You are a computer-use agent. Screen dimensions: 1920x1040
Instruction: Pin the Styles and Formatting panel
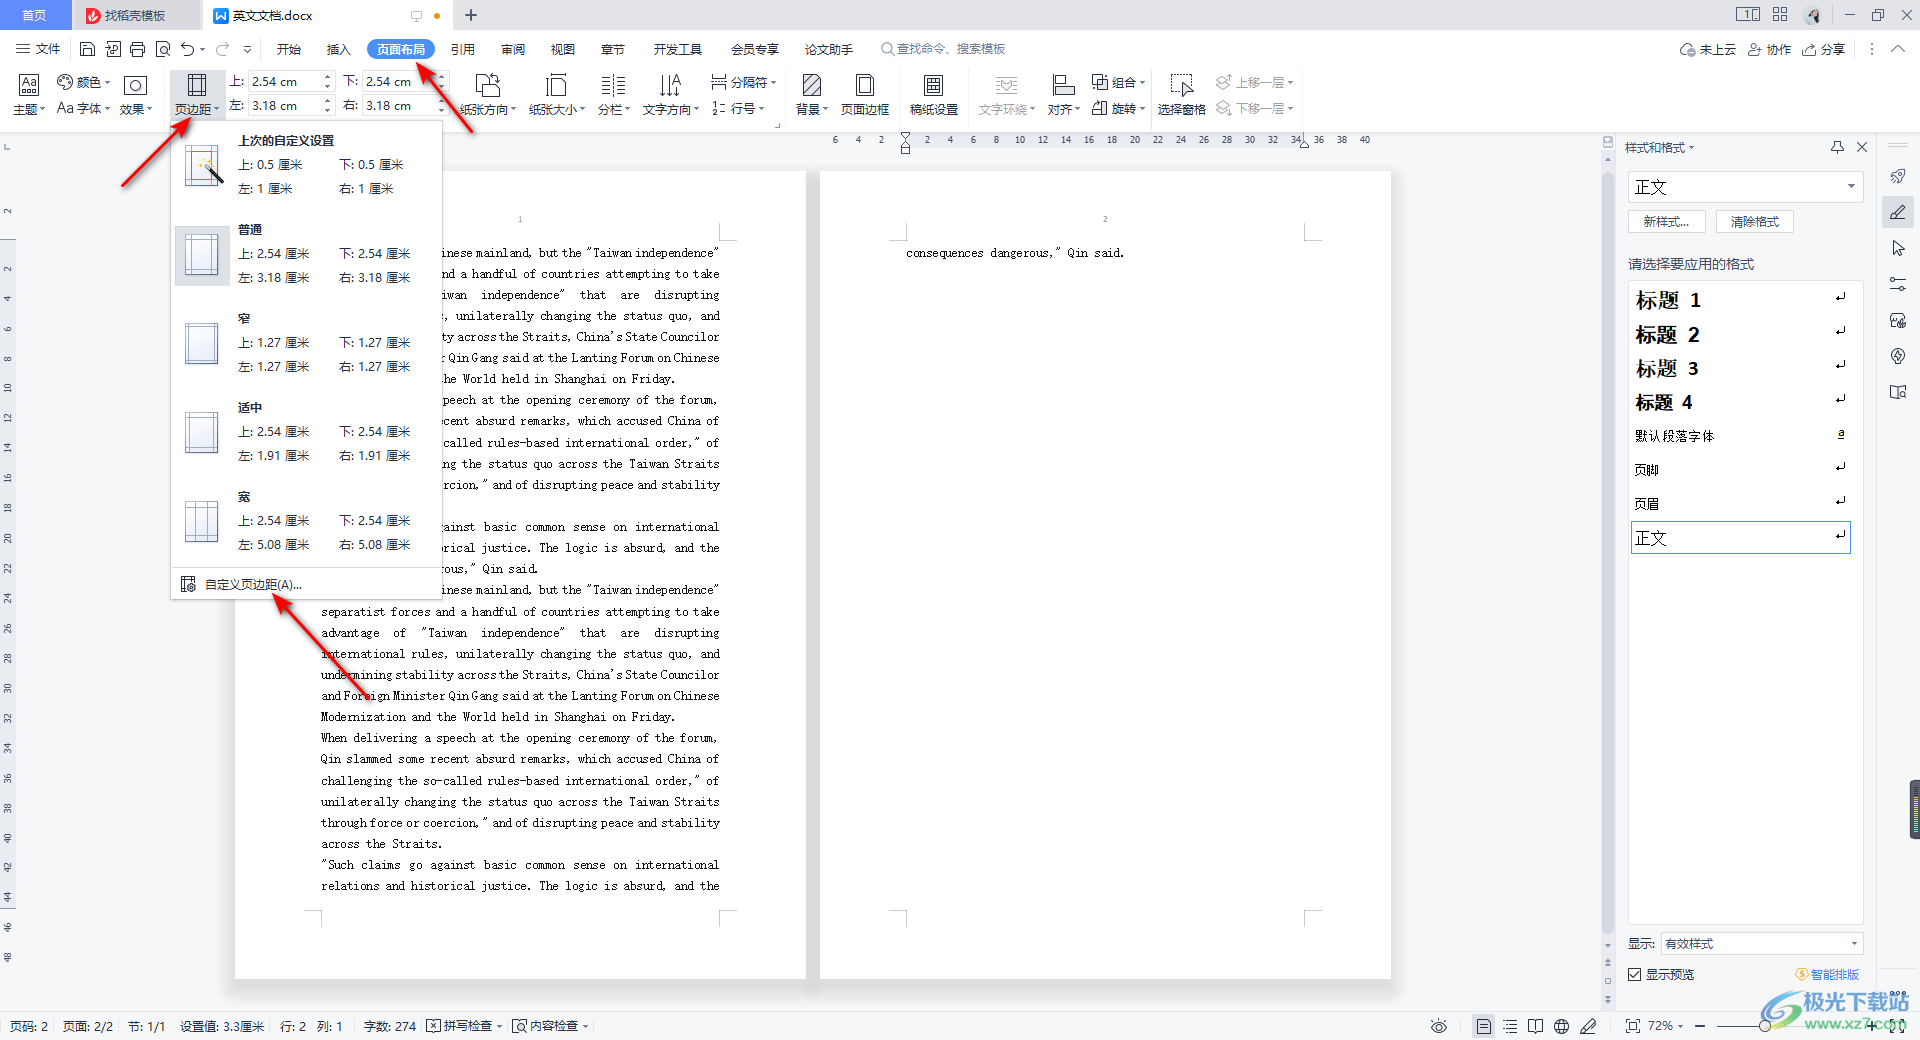(1837, 147)
